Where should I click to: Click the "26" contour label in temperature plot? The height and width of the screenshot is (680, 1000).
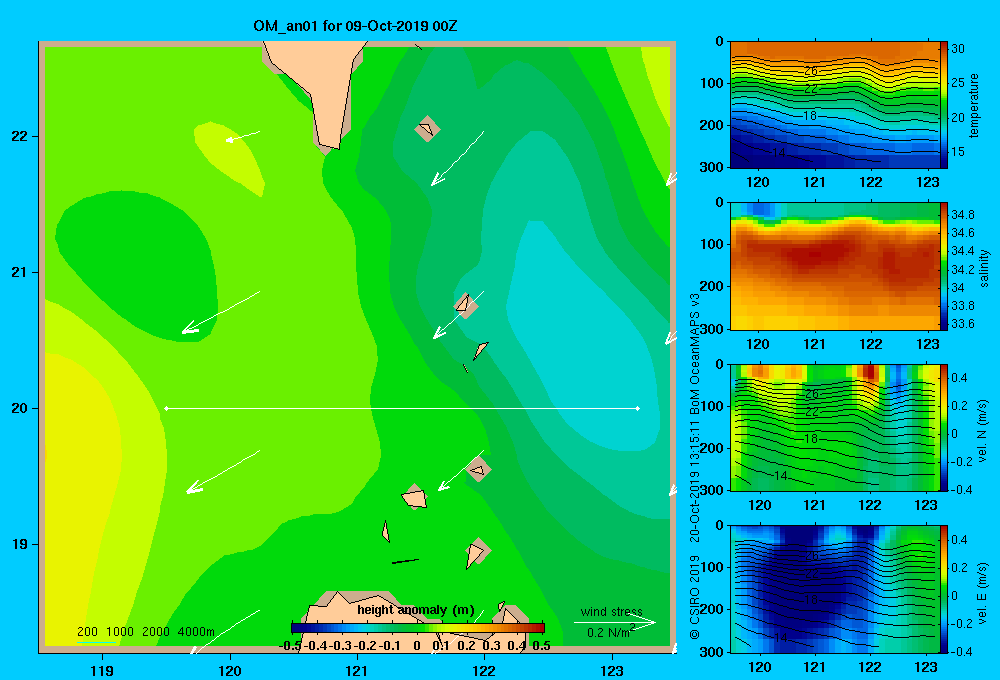[811, 71]
